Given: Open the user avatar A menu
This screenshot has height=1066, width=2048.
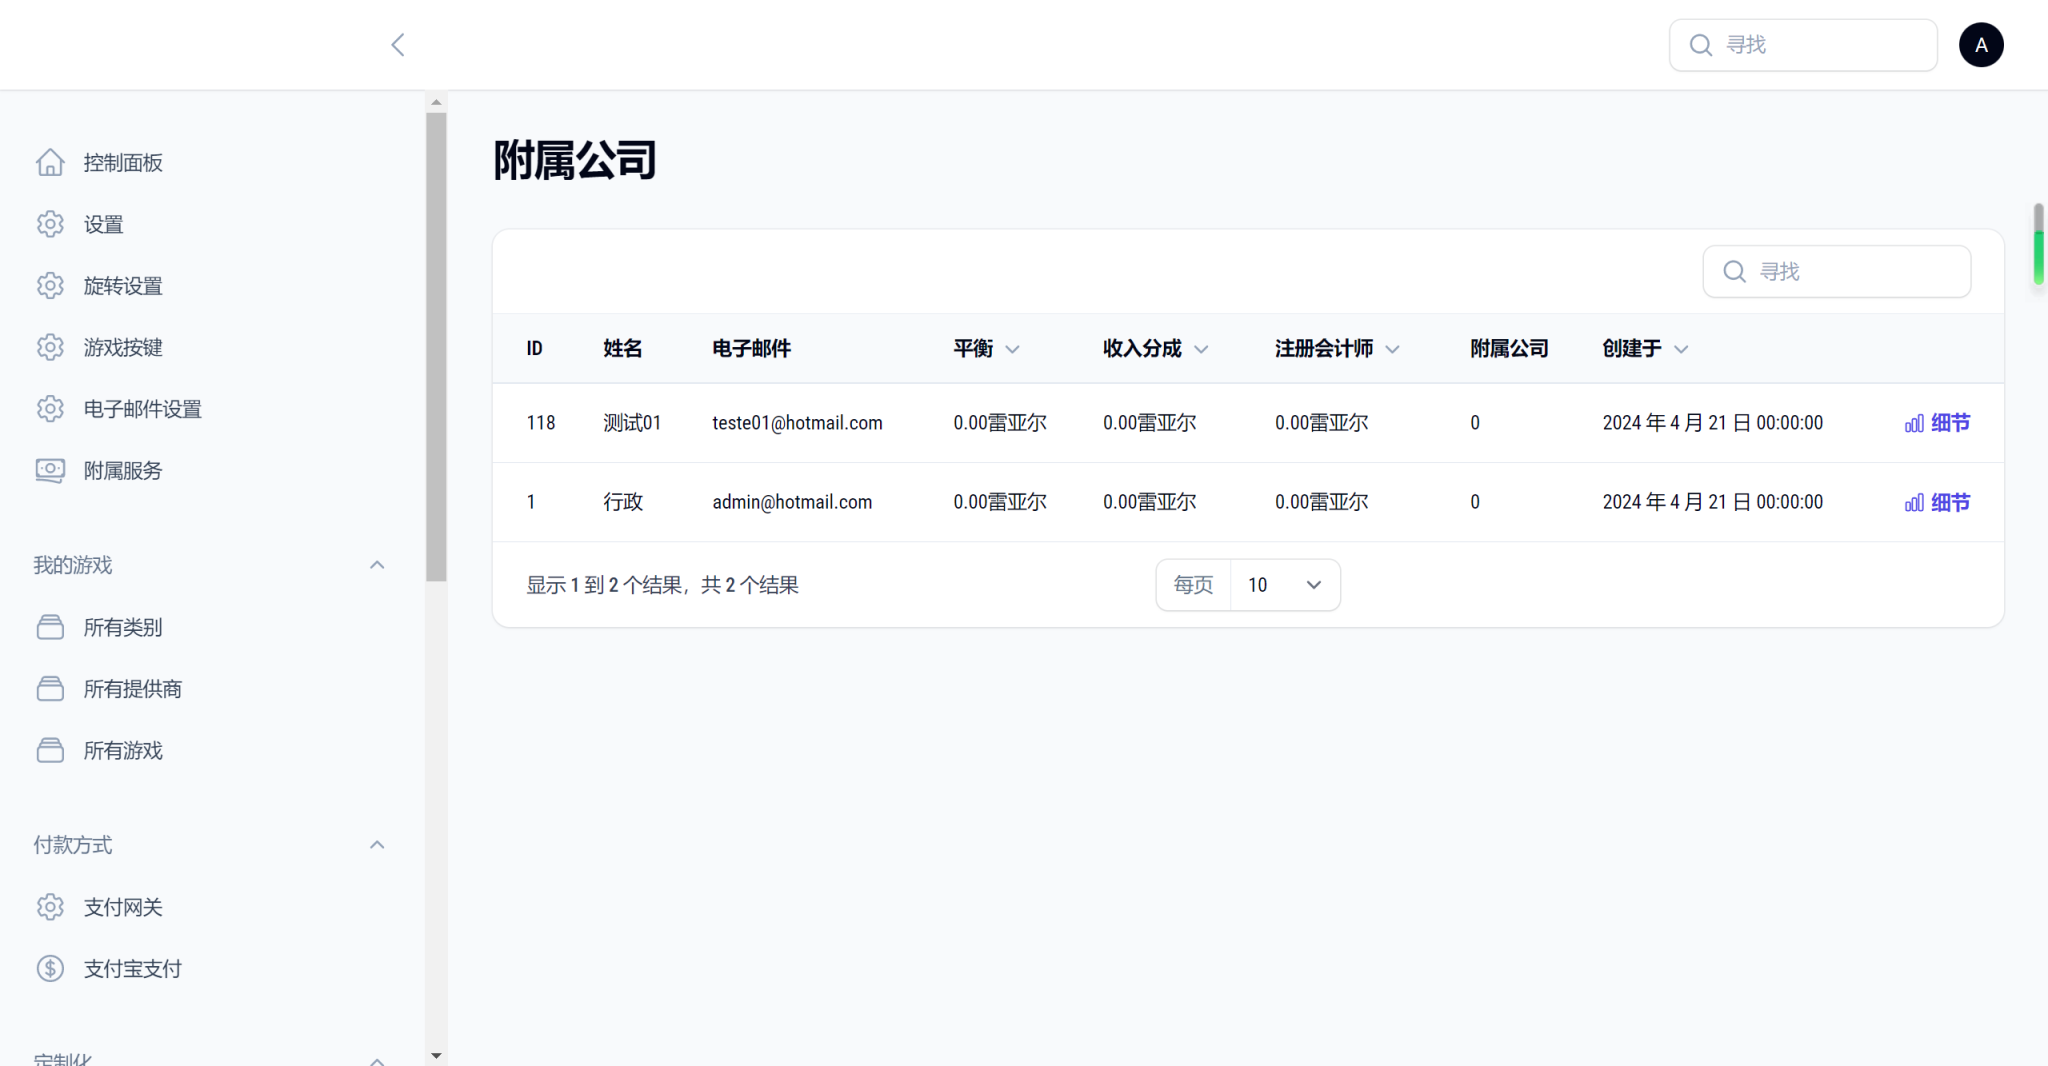Looking at the screenshot, I should pos(1980,45).
